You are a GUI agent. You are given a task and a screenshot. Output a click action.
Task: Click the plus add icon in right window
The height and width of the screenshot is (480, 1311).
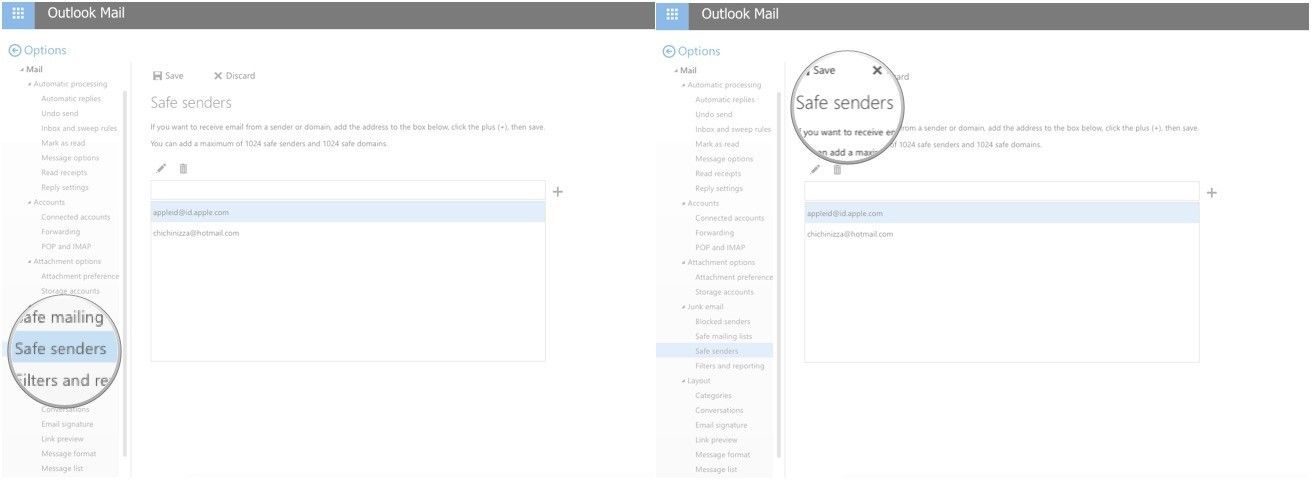1211,192
